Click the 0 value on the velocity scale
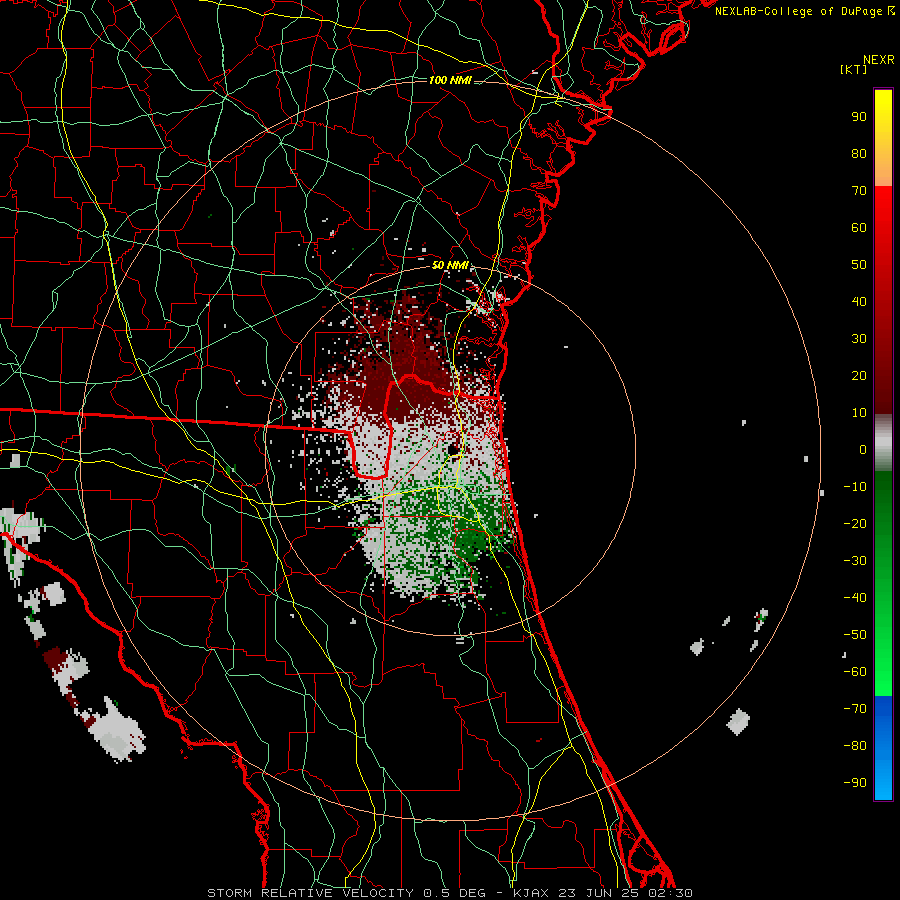900x900 pixels. click(863, 449)
